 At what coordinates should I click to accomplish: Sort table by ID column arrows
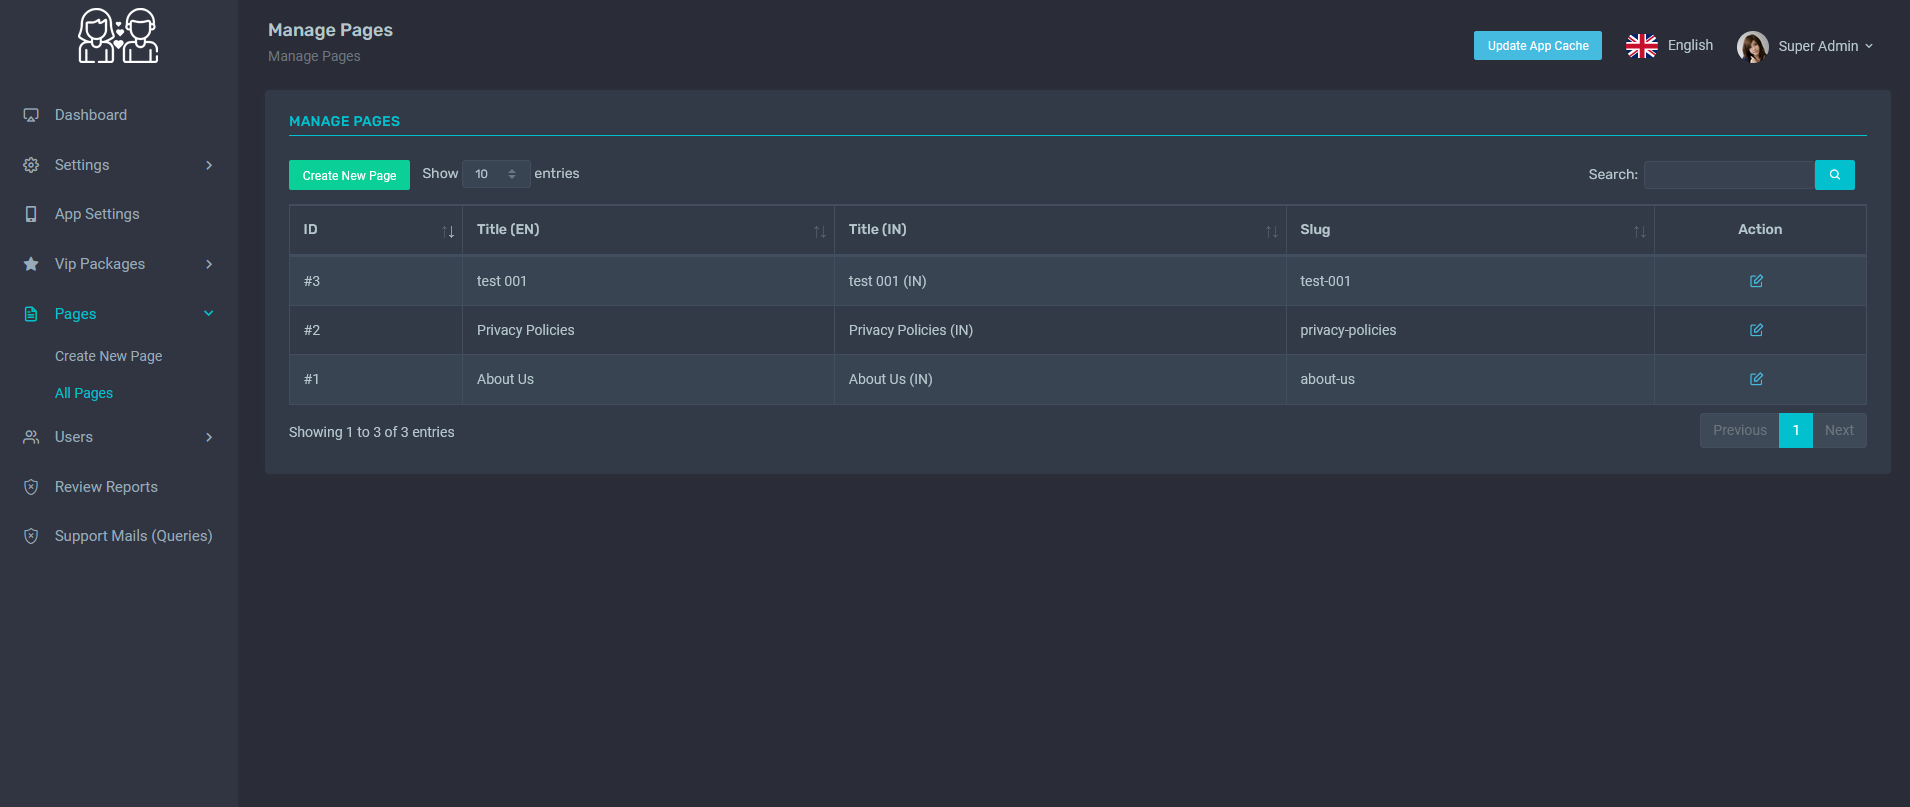(x=448, y=231)
